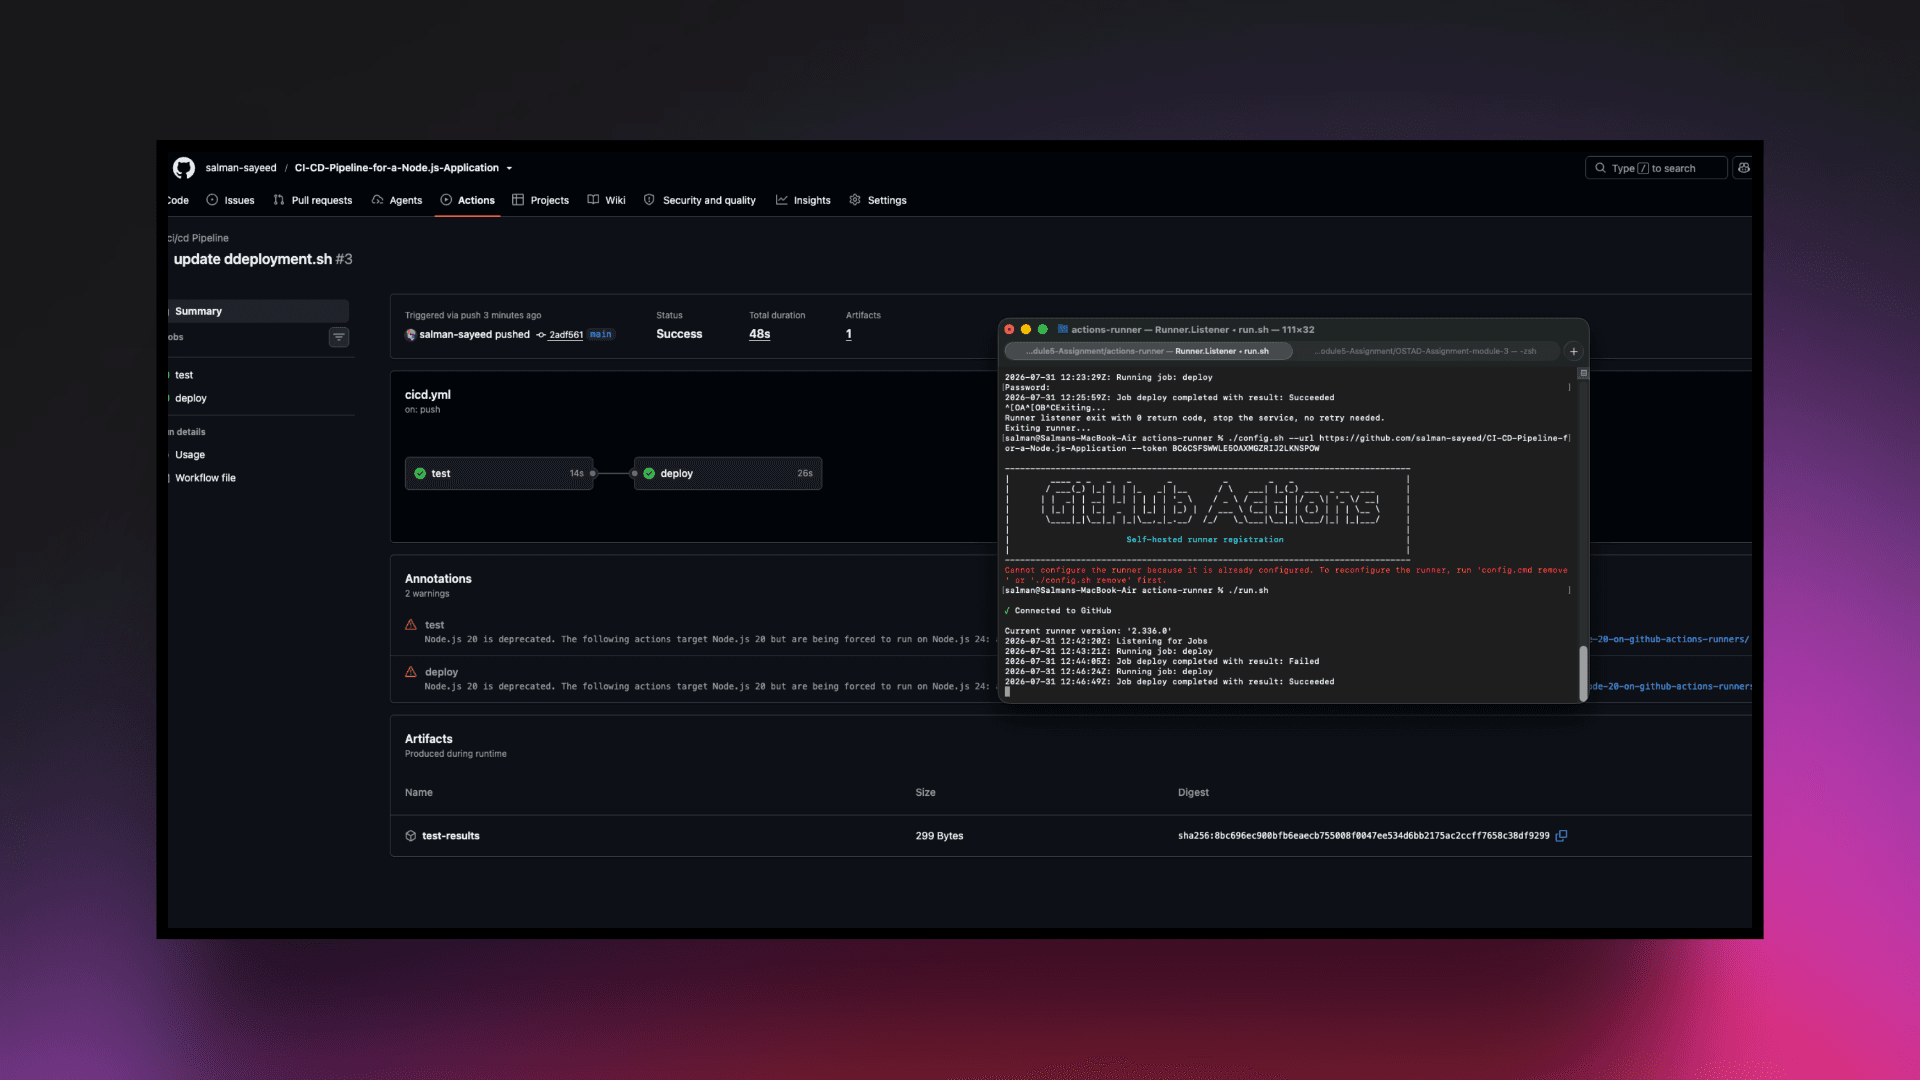This screenshot has height=1080, width=1920.
Task: Click the terminal window folder proxy icon
Action: 1063,329
